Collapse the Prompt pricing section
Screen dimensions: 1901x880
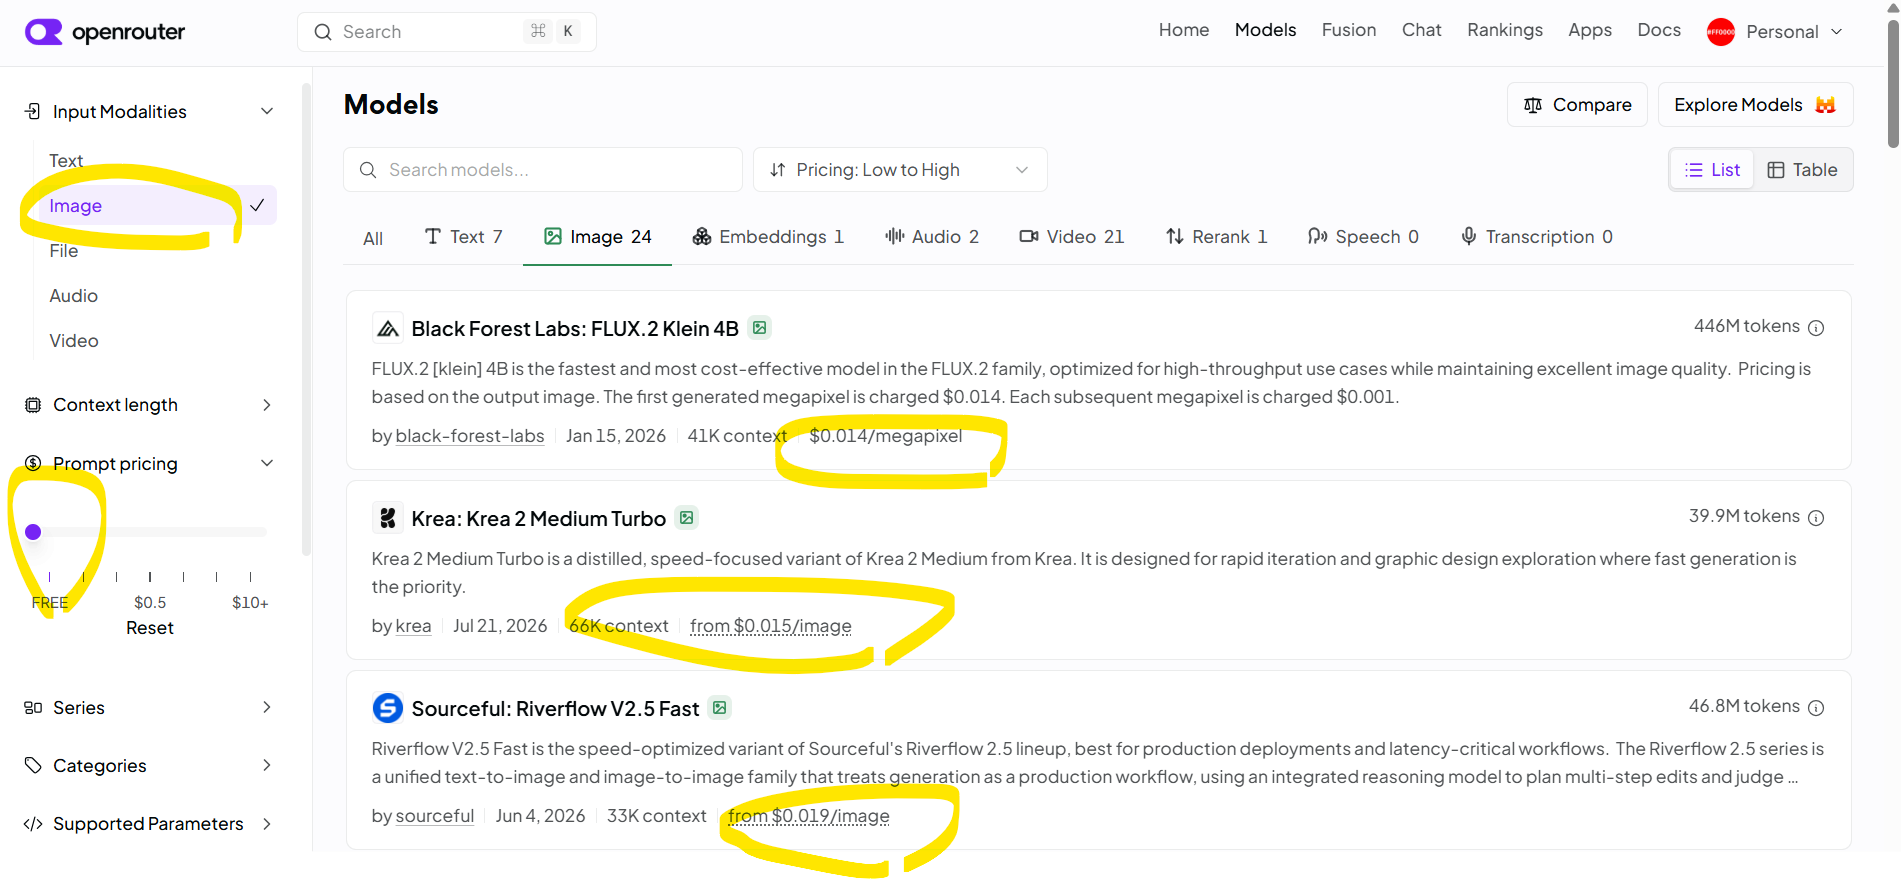coord(267,463)
